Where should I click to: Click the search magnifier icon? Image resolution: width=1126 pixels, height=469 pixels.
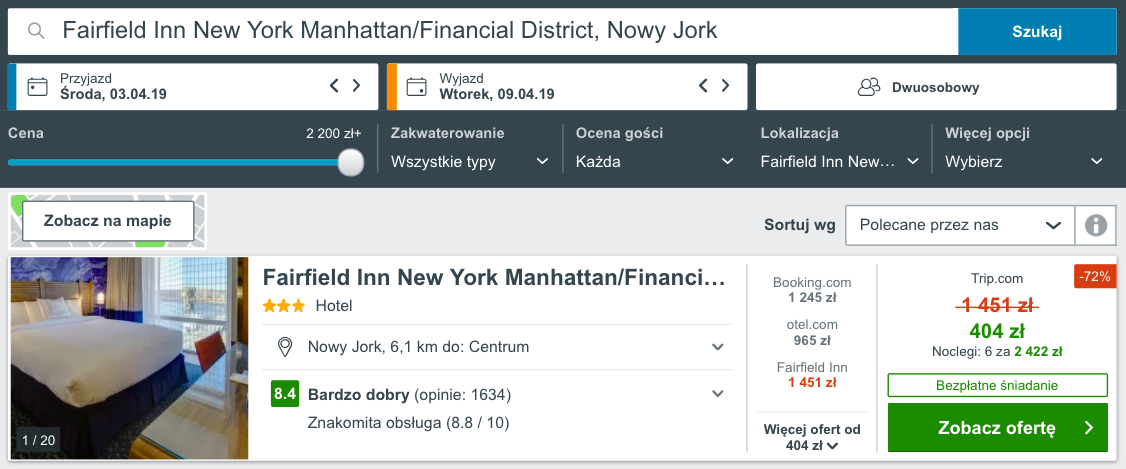pyautogui.click(x=36, y=31)
